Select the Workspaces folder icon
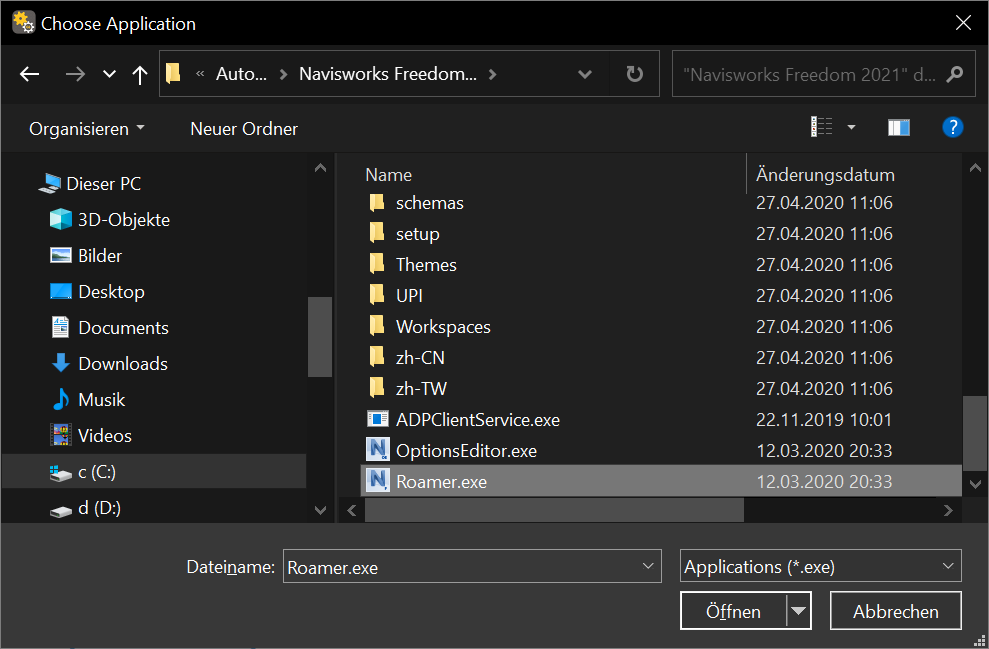This screenshot has height=649, width=989. (x=377, y=326)
